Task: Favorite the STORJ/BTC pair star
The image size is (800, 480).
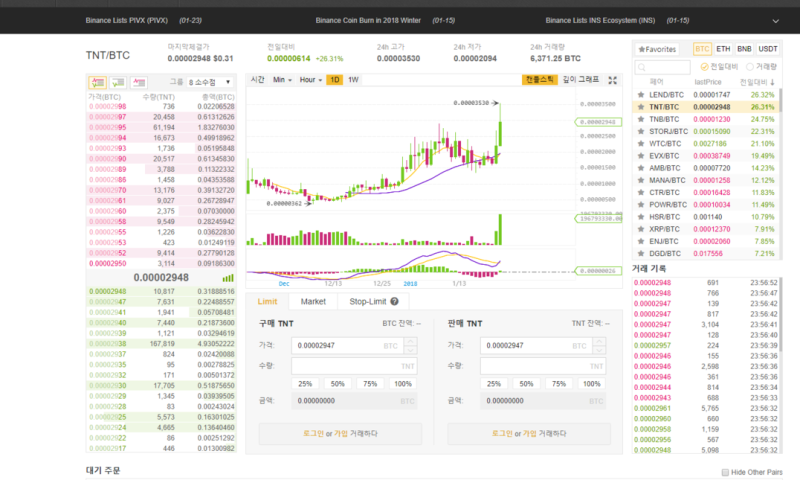Action: [x=641, y=132]
